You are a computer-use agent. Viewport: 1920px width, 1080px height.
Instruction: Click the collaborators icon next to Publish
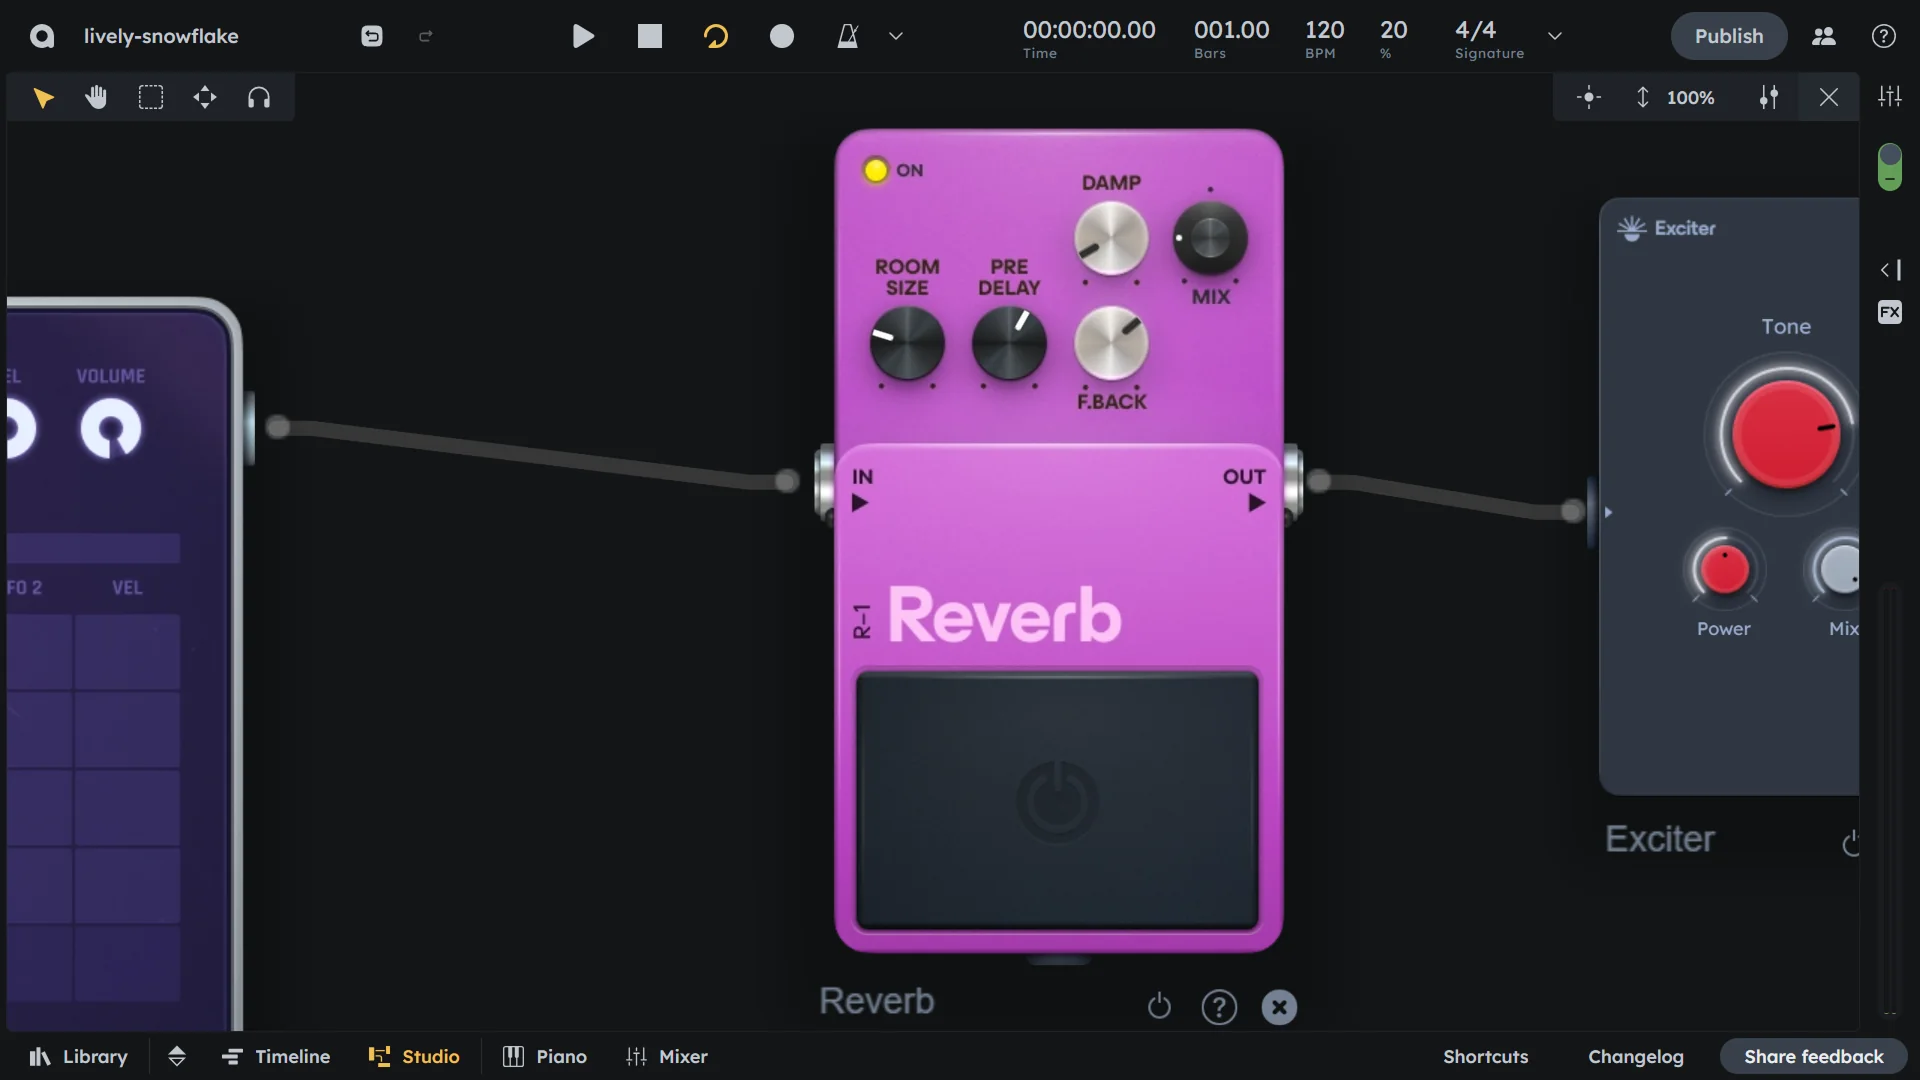[x=1823, y=36]
